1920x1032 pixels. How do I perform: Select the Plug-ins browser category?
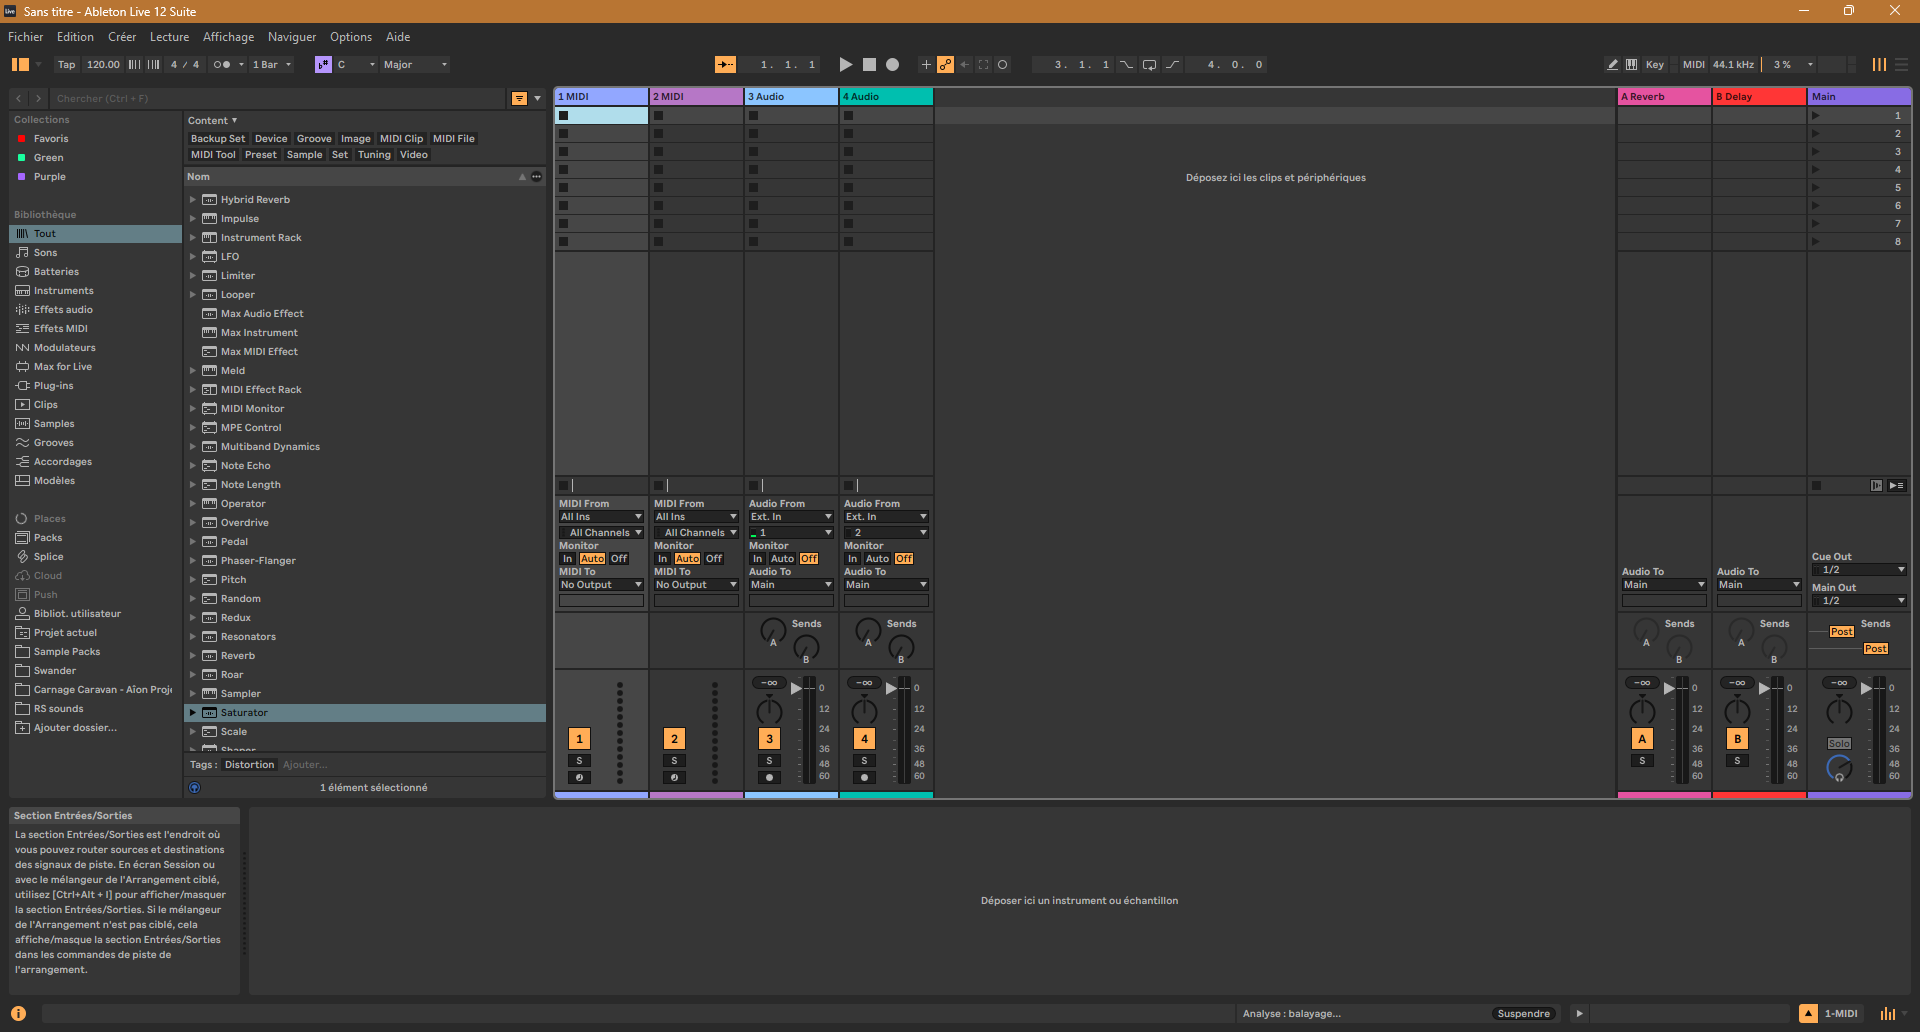pyautogui.click(x=95, y=386)
